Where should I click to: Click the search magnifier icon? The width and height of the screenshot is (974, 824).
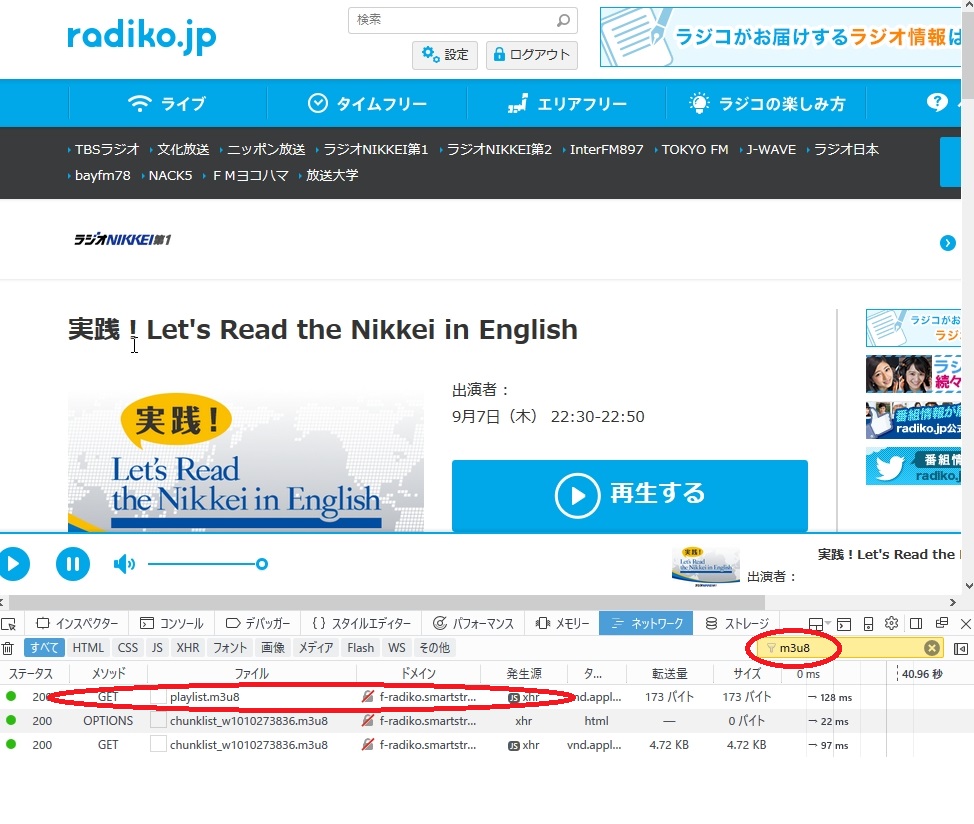(x=563, y=20)
